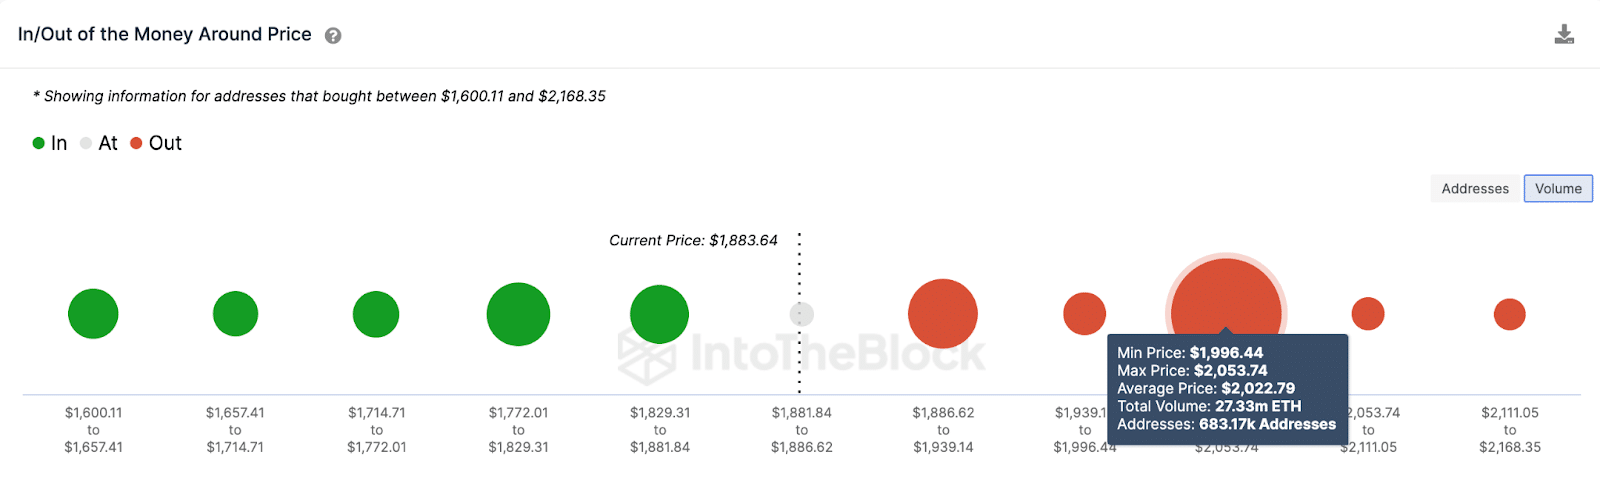This screenshot has width=1600, height=491.
Task: Select green bubble for $1,714.71 to $1,772.01
Action: (376, 314)
